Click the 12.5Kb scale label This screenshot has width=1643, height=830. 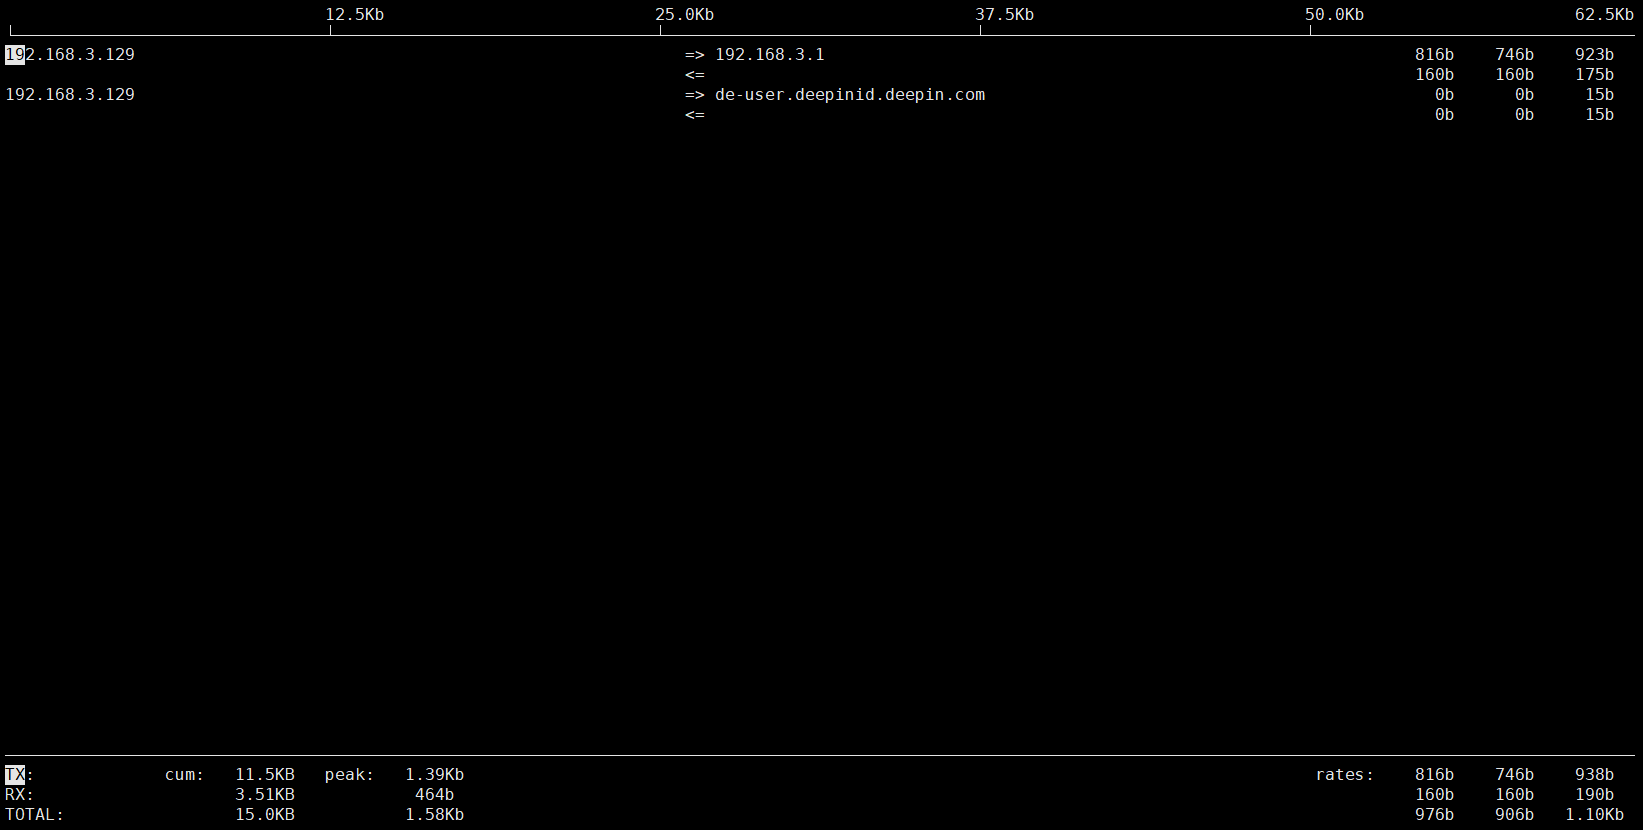point(355,14)
